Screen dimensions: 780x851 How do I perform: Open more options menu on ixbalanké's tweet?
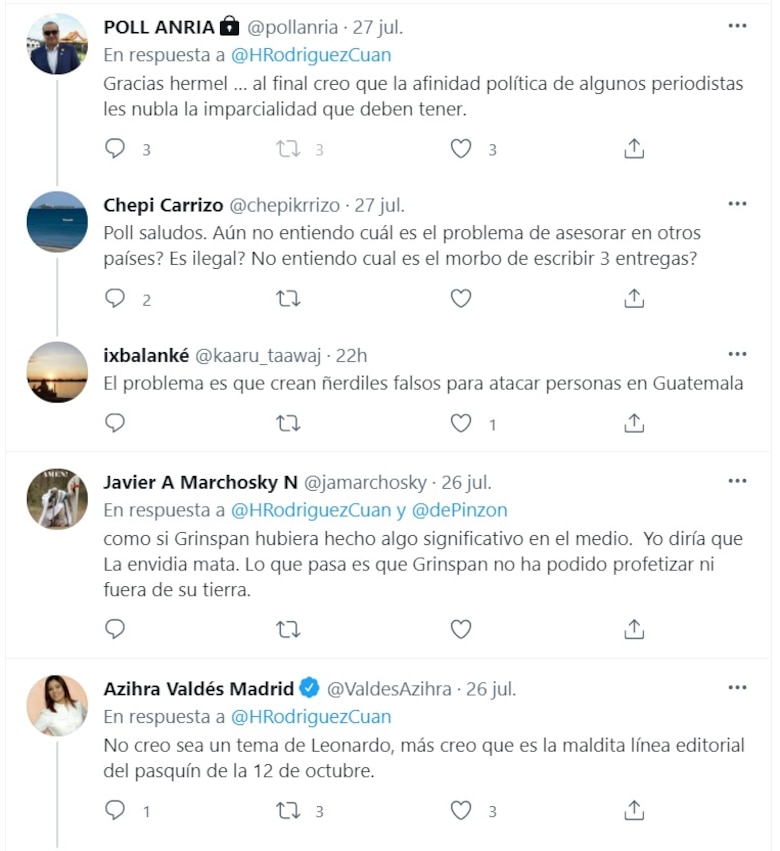coord(738,353)
